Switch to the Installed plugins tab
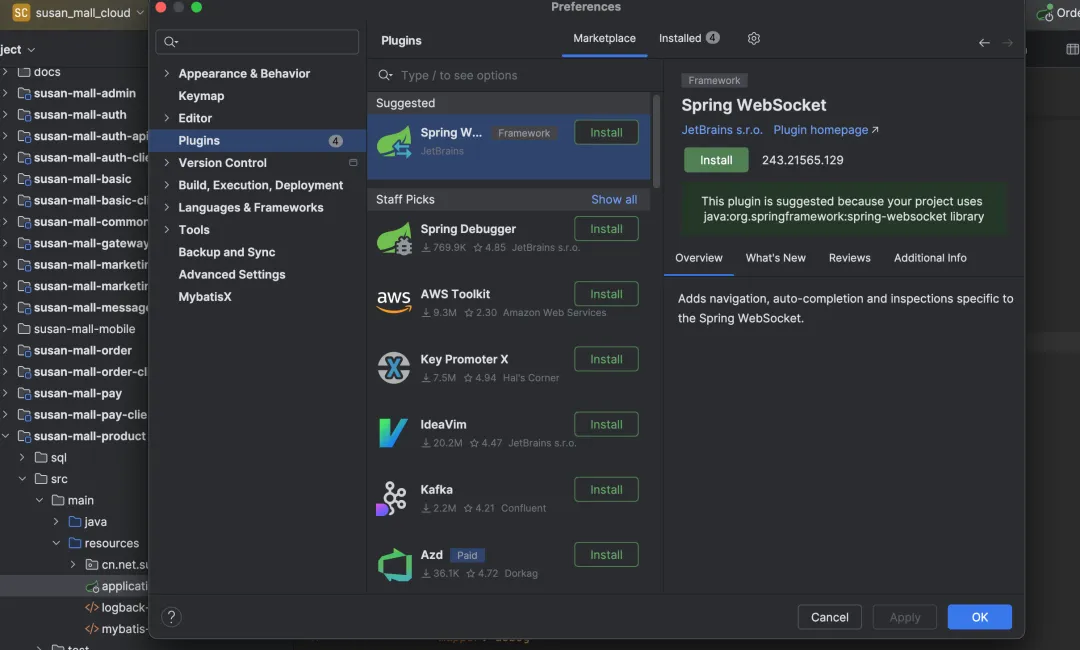The width and height of the screenshot is (1080, 650). [x=688, y=39]
